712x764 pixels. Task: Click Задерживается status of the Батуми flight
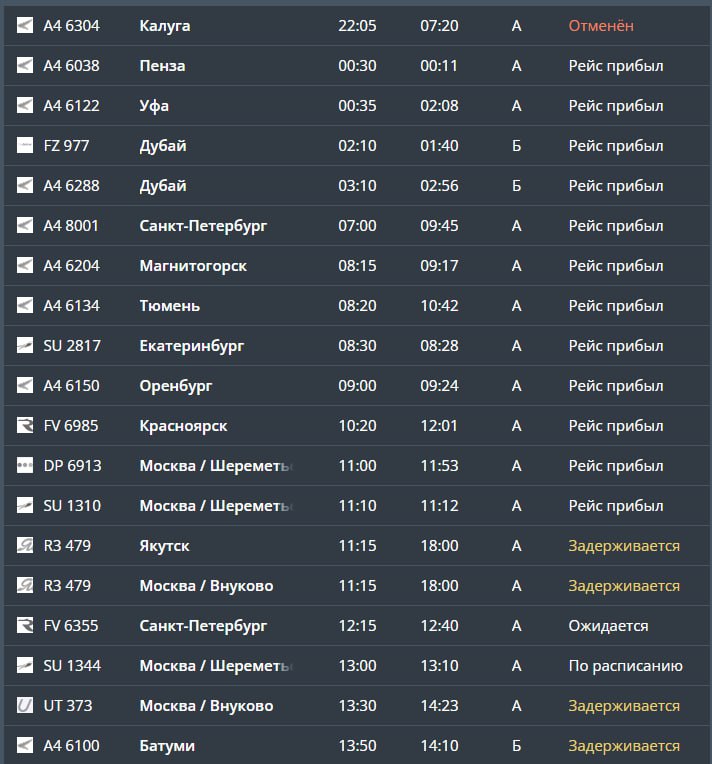point(624,746)
